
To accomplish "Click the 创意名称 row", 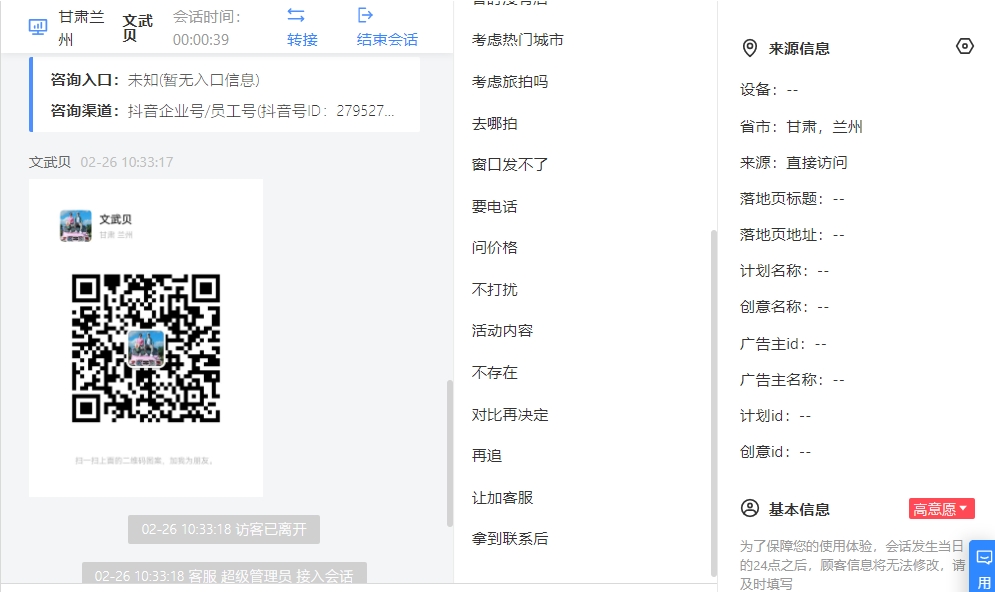I will [x=784, y=307].
